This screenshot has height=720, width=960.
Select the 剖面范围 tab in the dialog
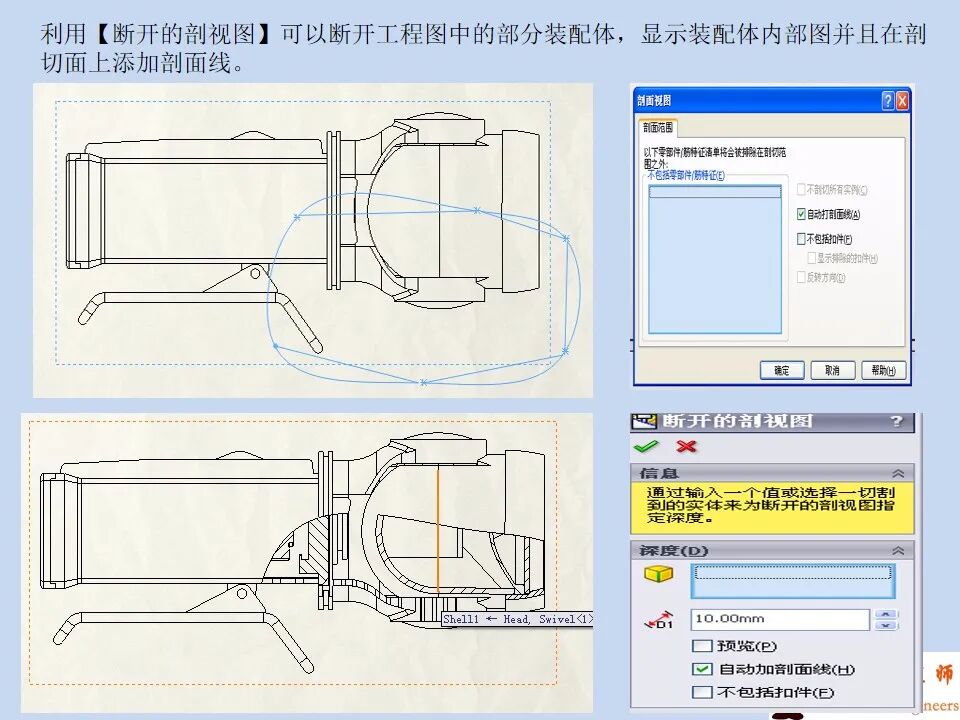click(658, 126)
